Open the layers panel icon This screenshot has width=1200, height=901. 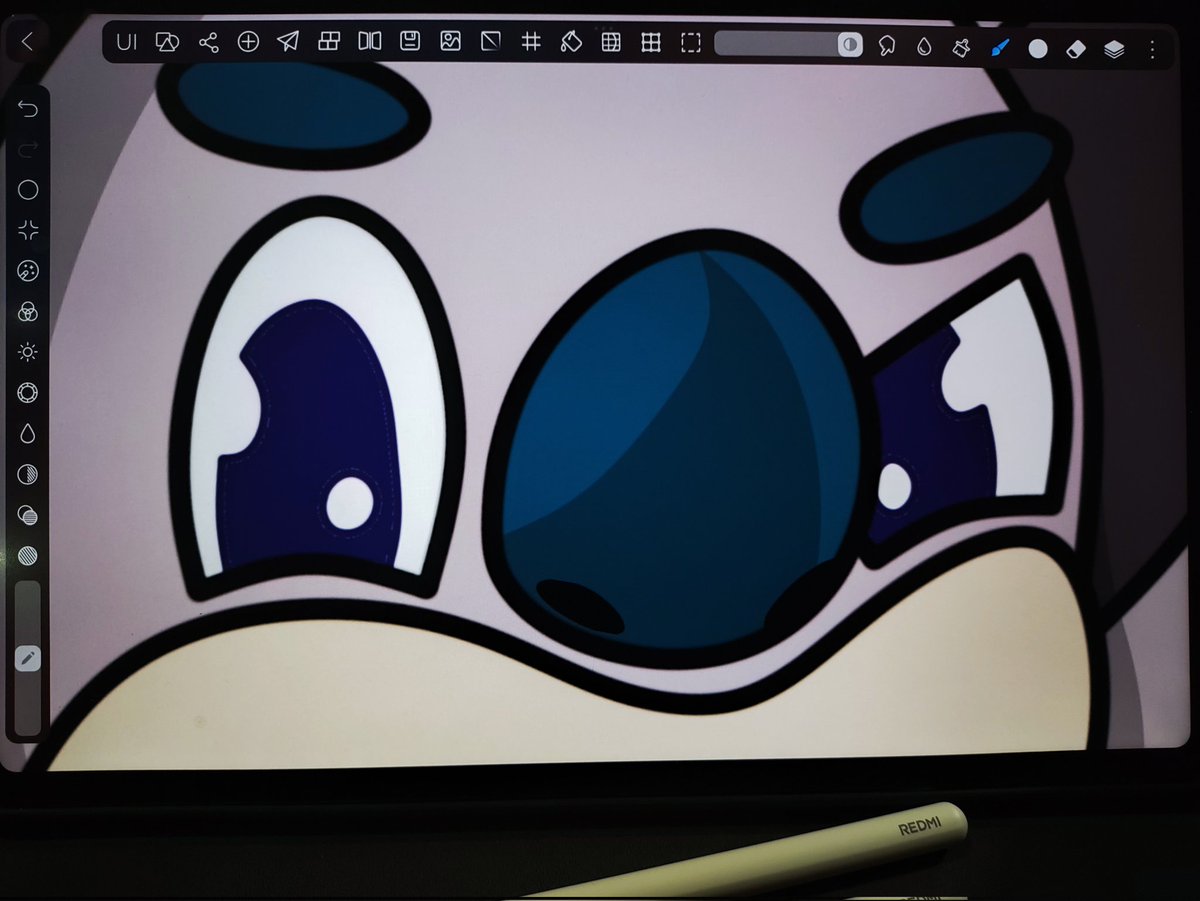point(1115,49)
